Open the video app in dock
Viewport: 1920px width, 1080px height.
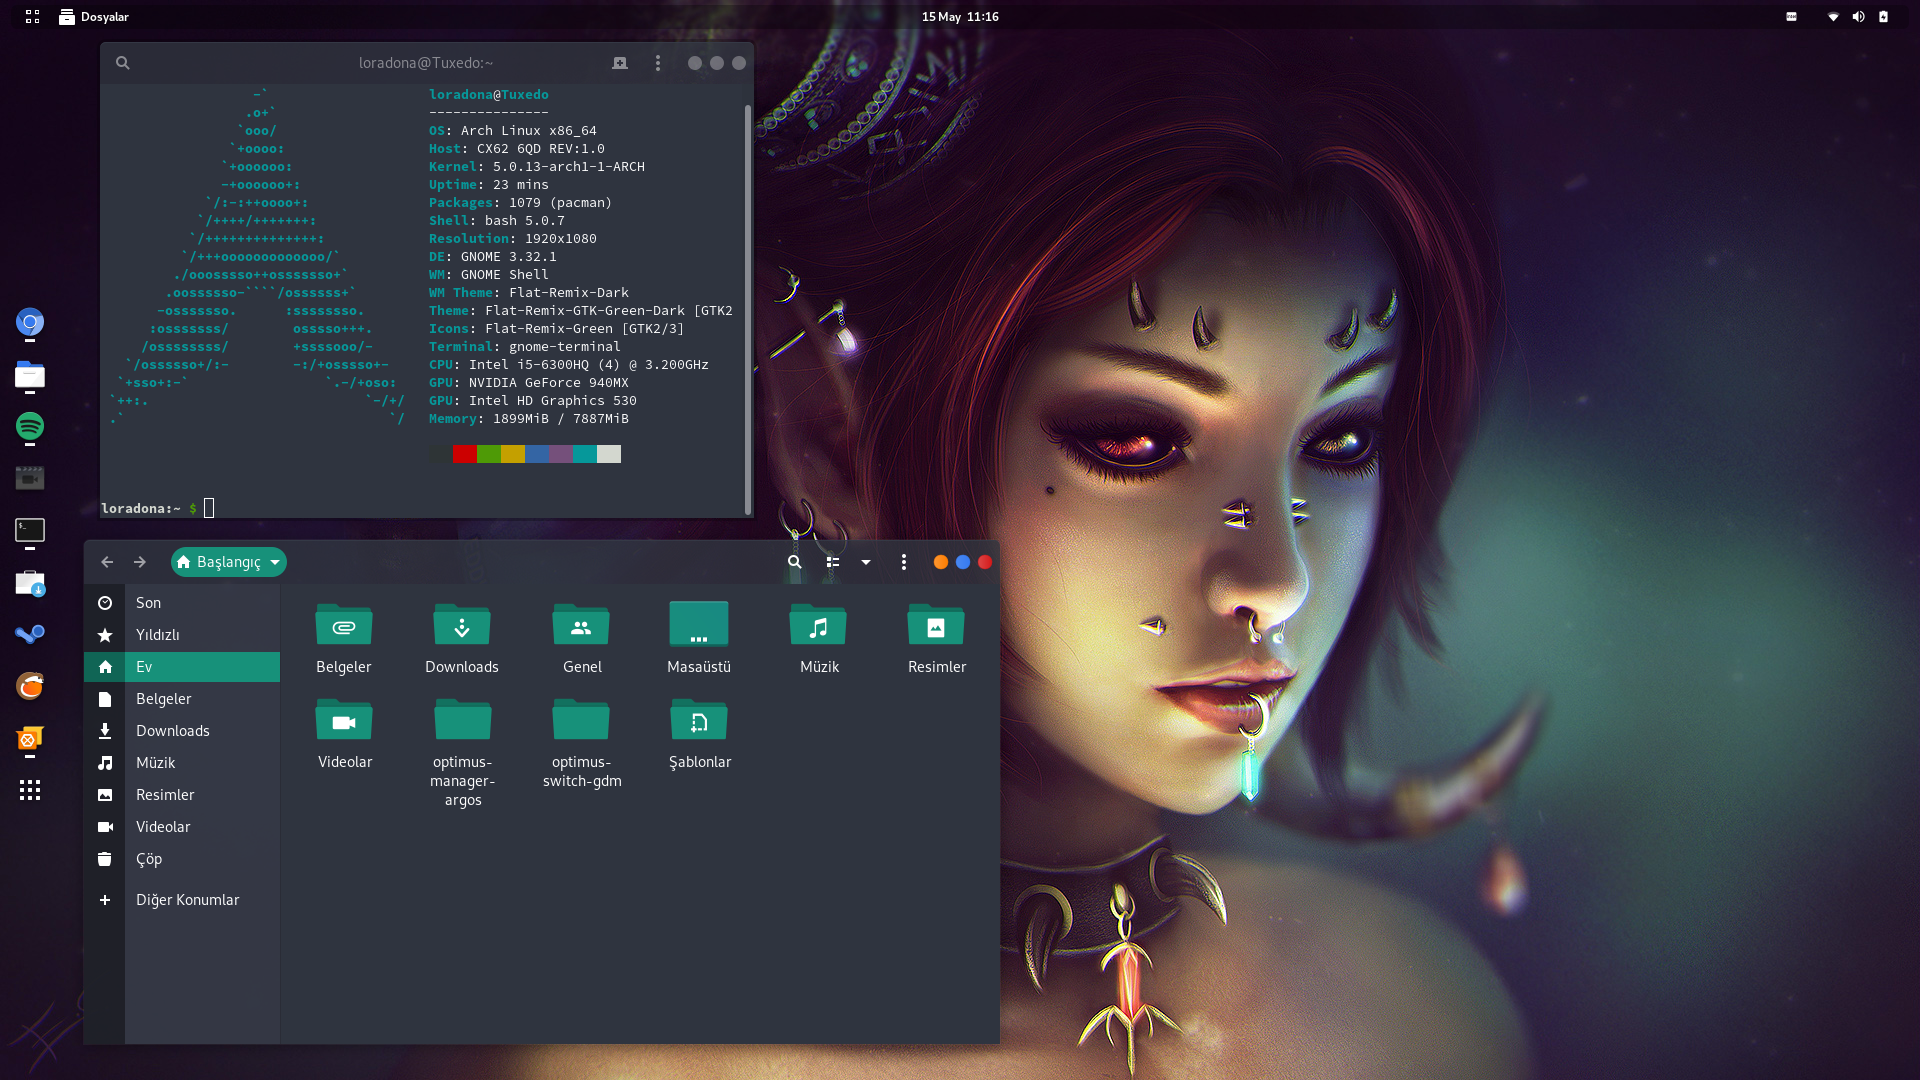pyautogui.click(x=30, y=479)
